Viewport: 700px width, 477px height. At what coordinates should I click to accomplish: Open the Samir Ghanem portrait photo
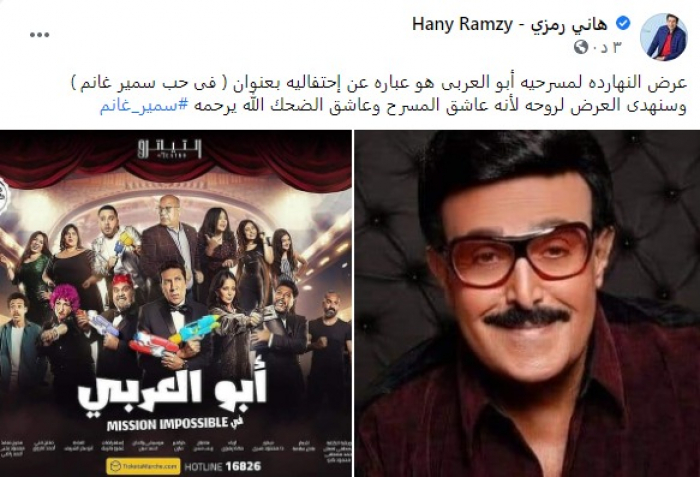coord(527,304)
